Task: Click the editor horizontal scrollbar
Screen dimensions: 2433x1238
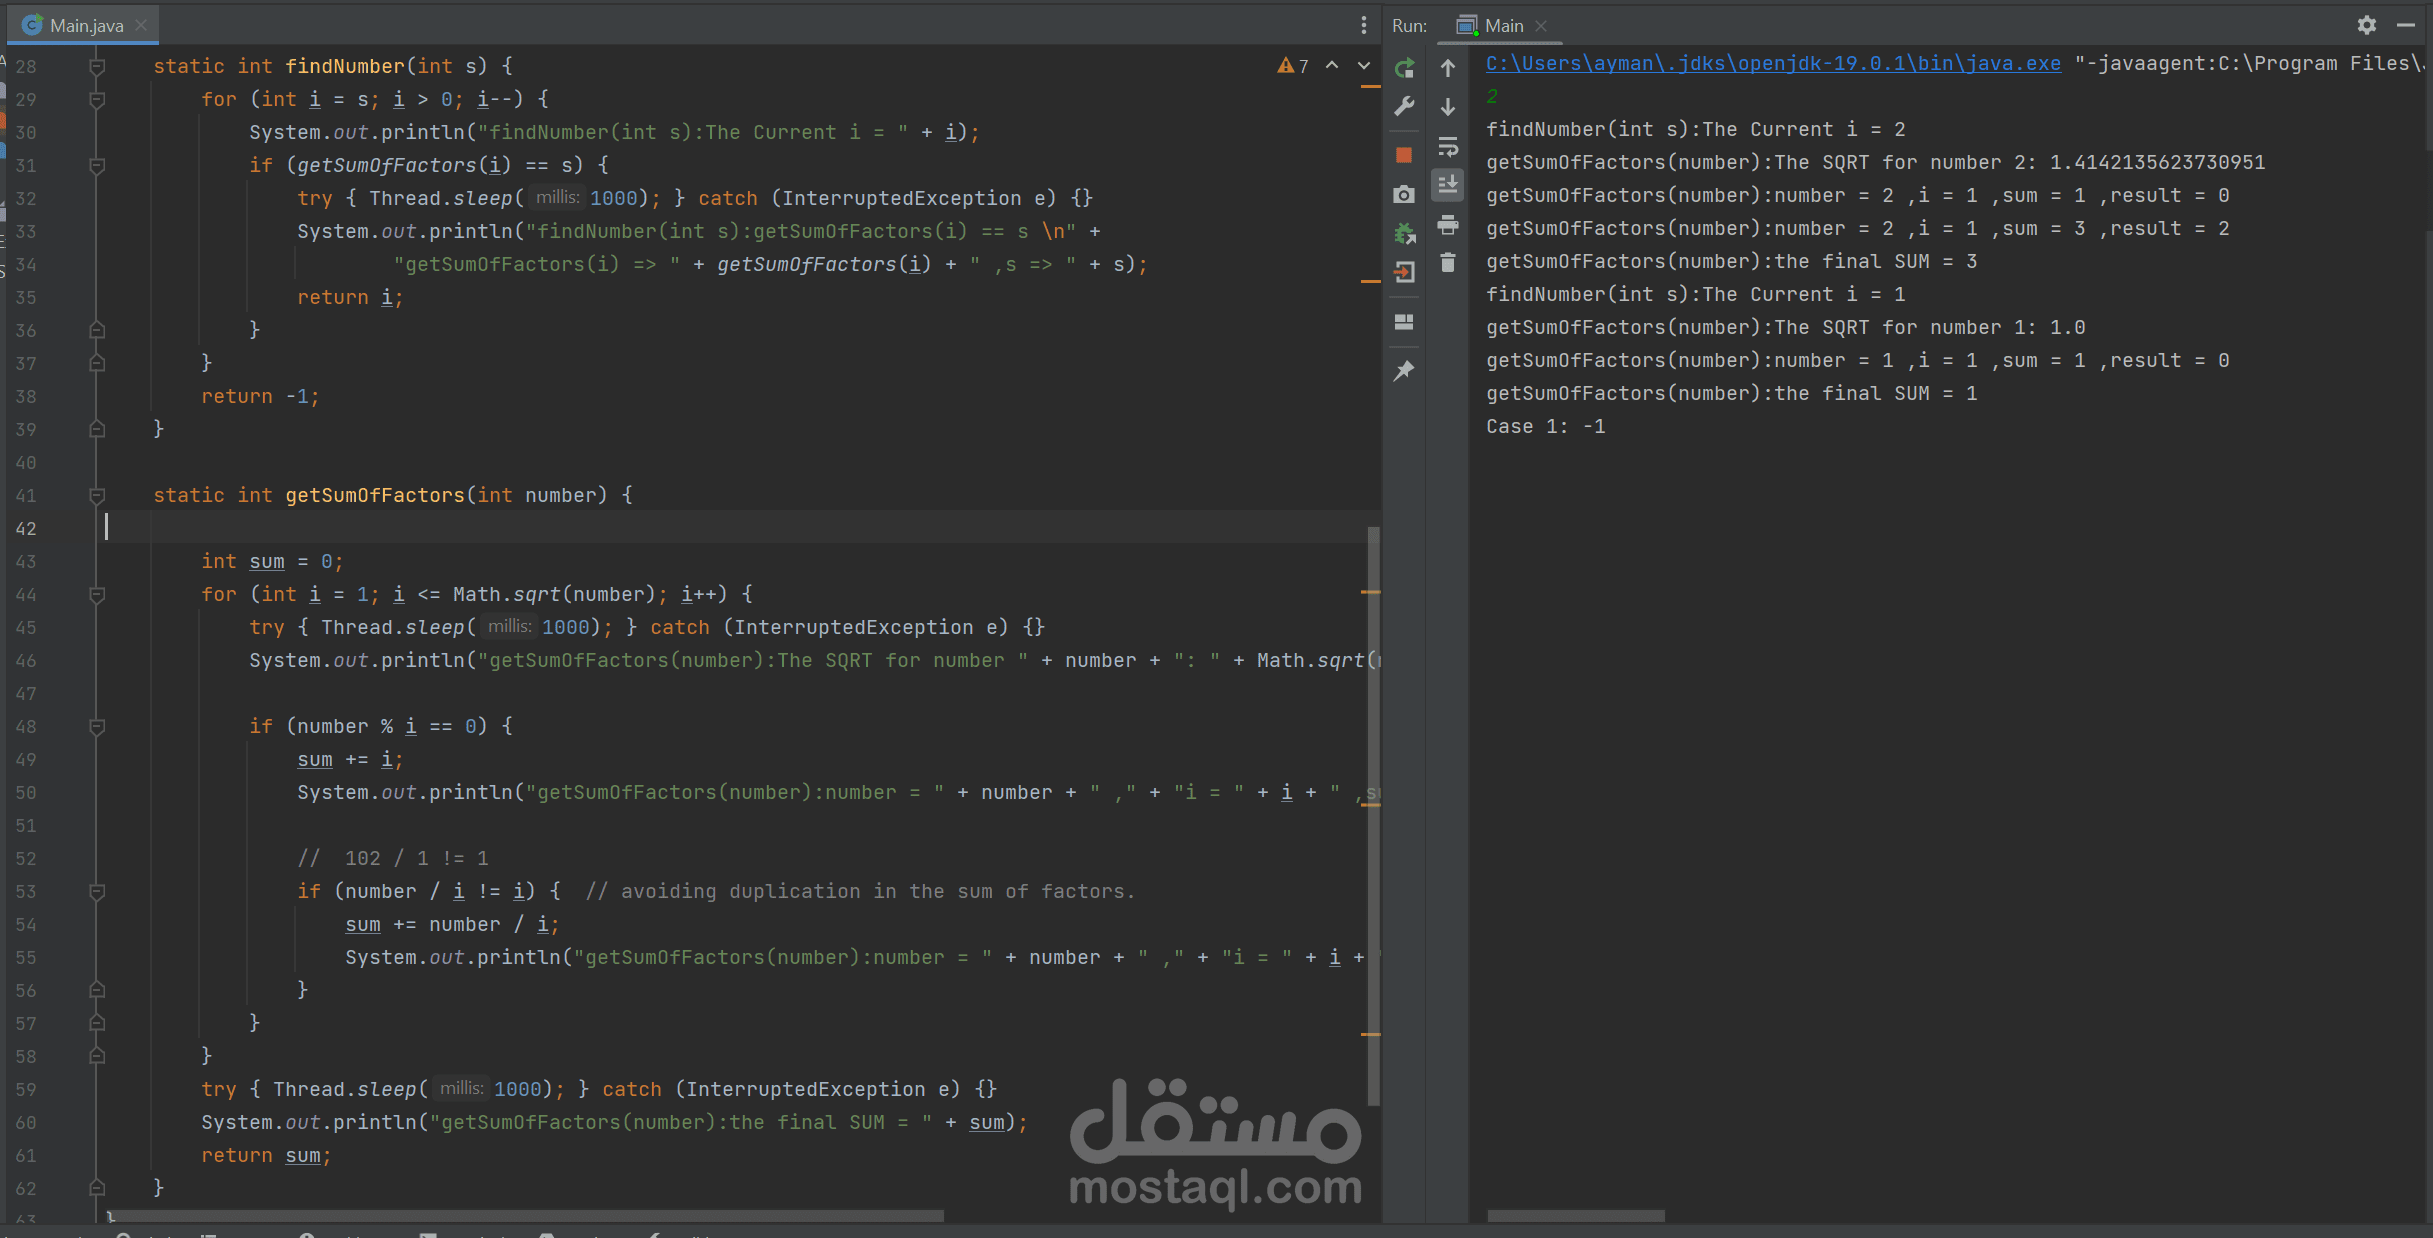Action: tap(525, 1216)
